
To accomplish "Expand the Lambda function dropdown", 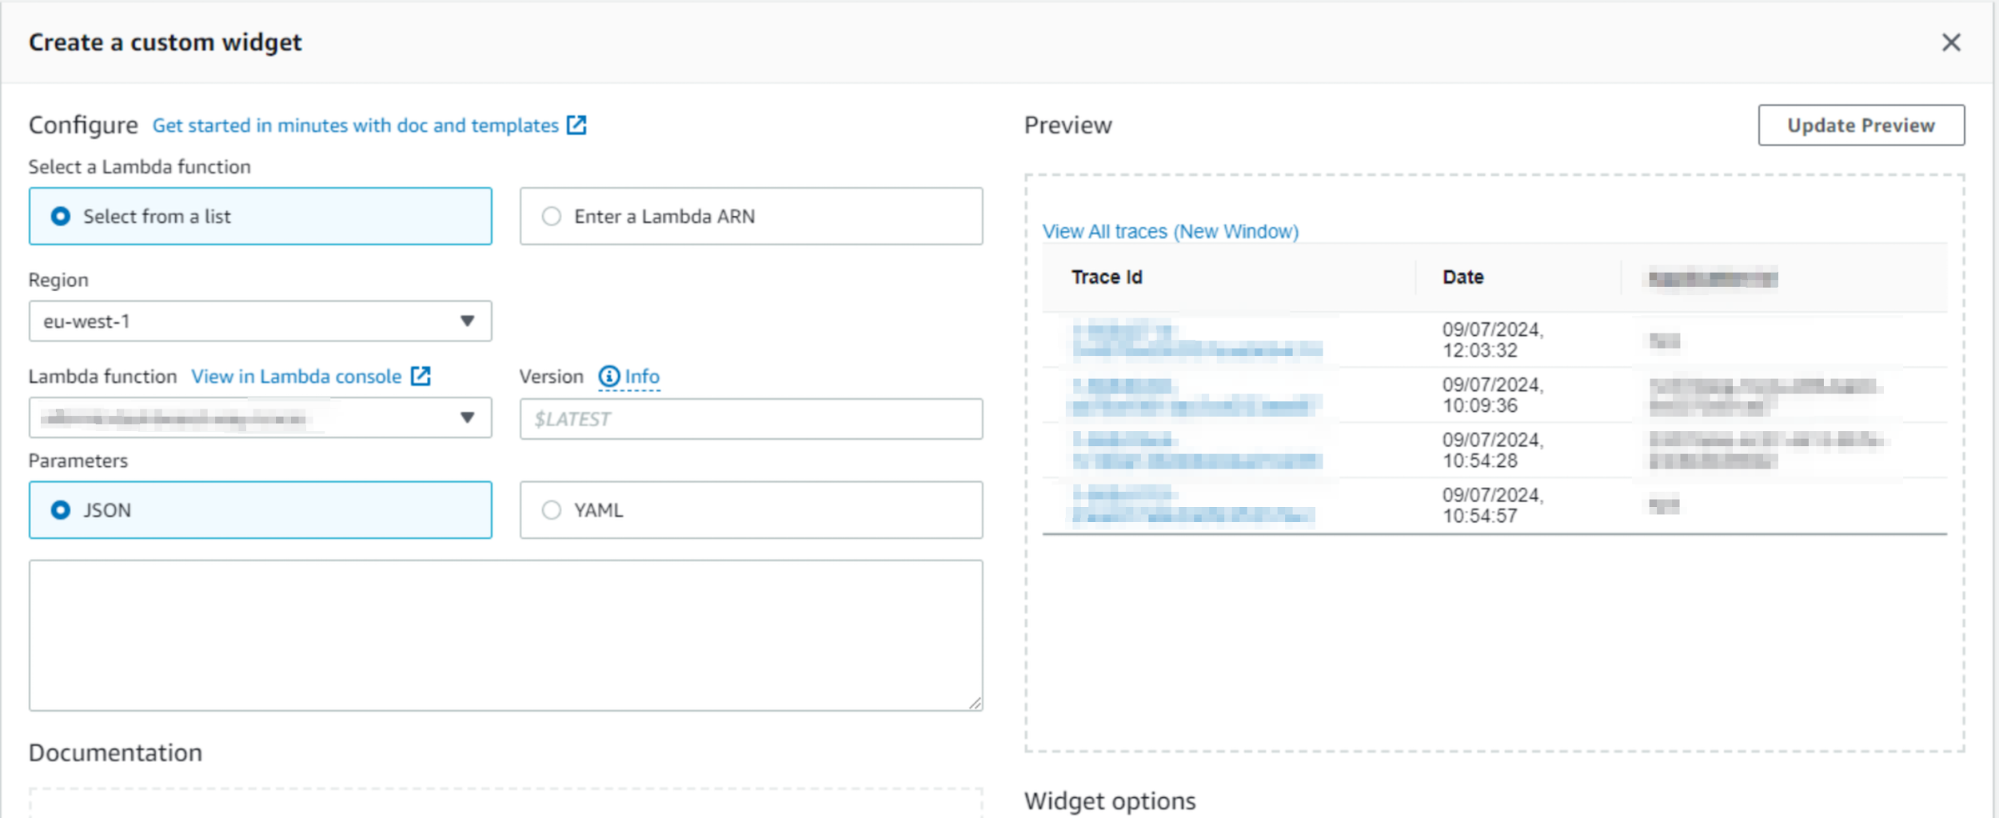I will point(260,418).
